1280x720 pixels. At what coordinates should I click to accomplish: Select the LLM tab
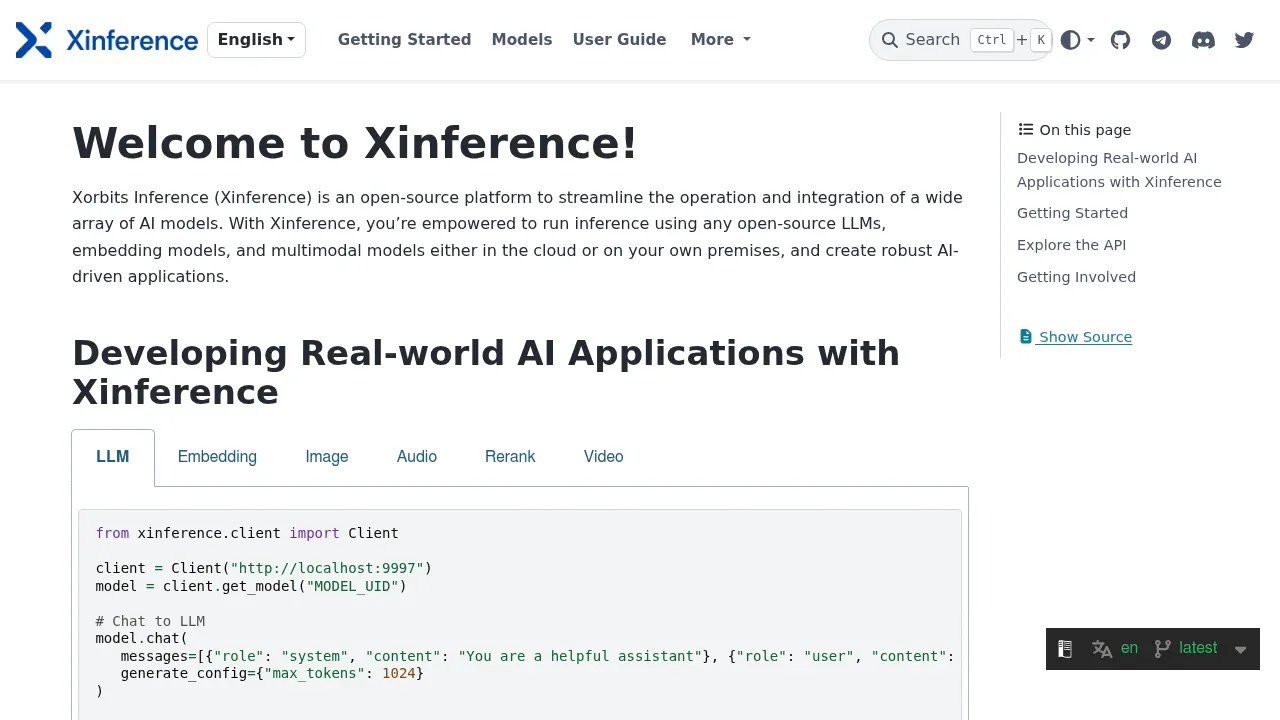pyautogui.click(x=113, y=457)
